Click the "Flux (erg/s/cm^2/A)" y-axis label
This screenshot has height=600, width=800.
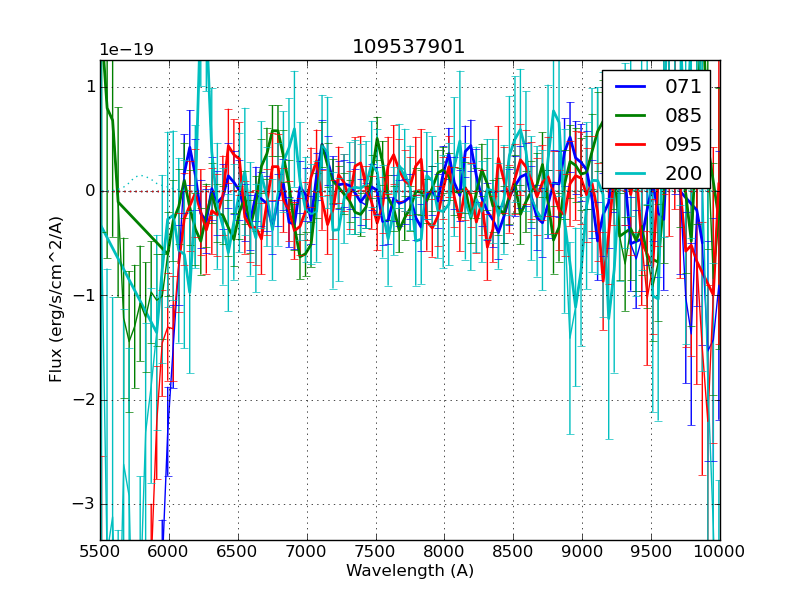pos(57,298)
